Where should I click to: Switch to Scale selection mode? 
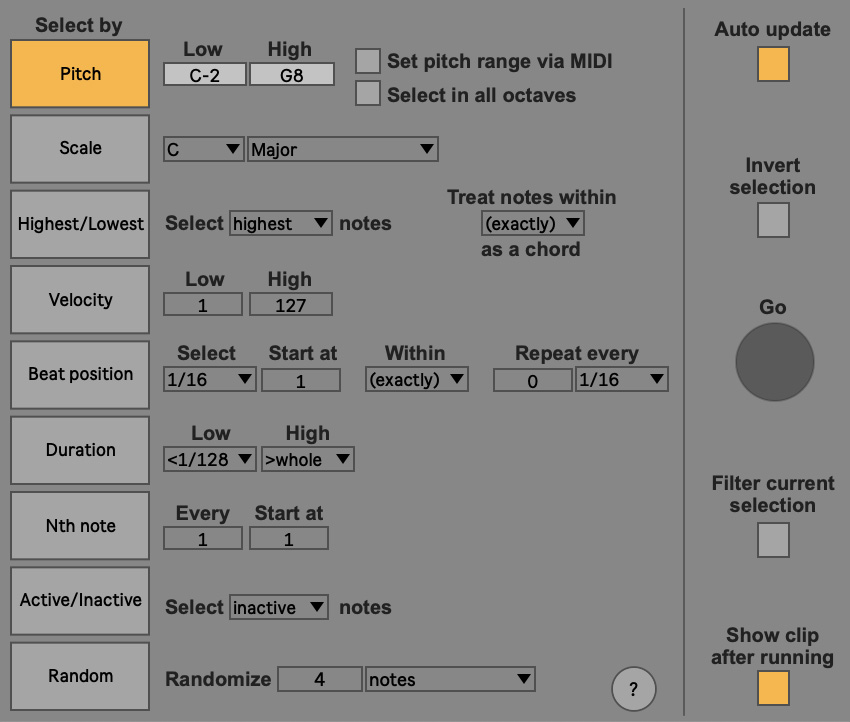pos(80,148)
